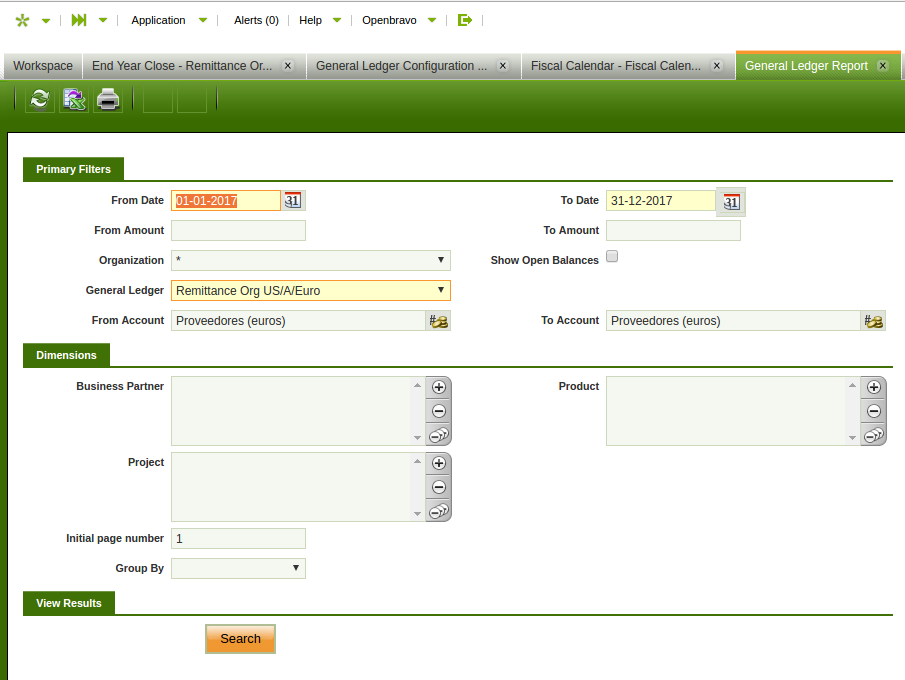
Task: Open the To Date calendar picker
Action: pos(731,202)
